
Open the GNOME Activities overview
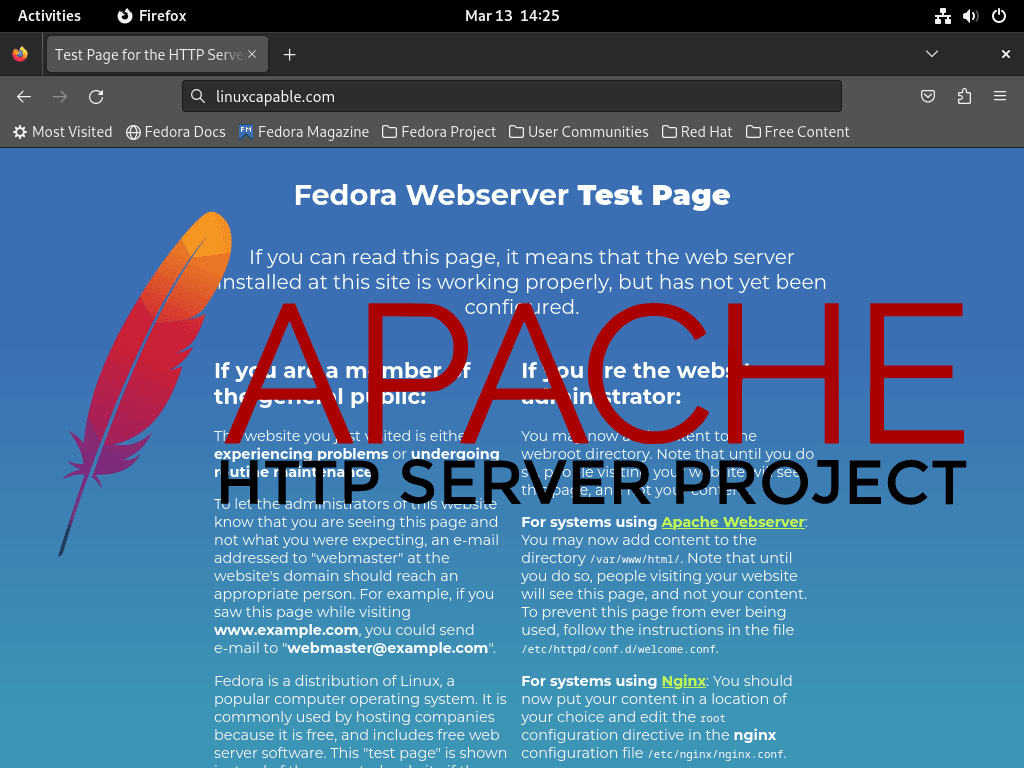point(49,16)
